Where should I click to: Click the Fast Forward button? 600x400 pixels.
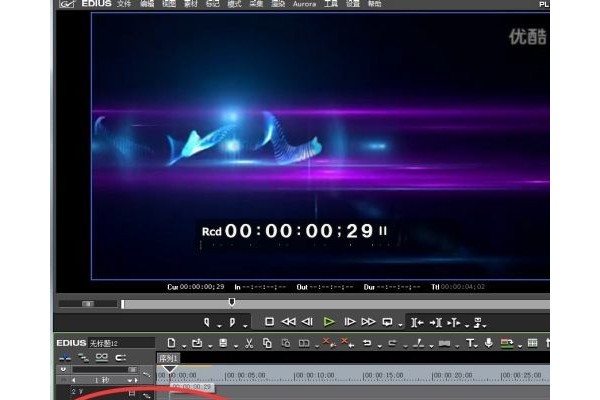(x=368, y=322)
